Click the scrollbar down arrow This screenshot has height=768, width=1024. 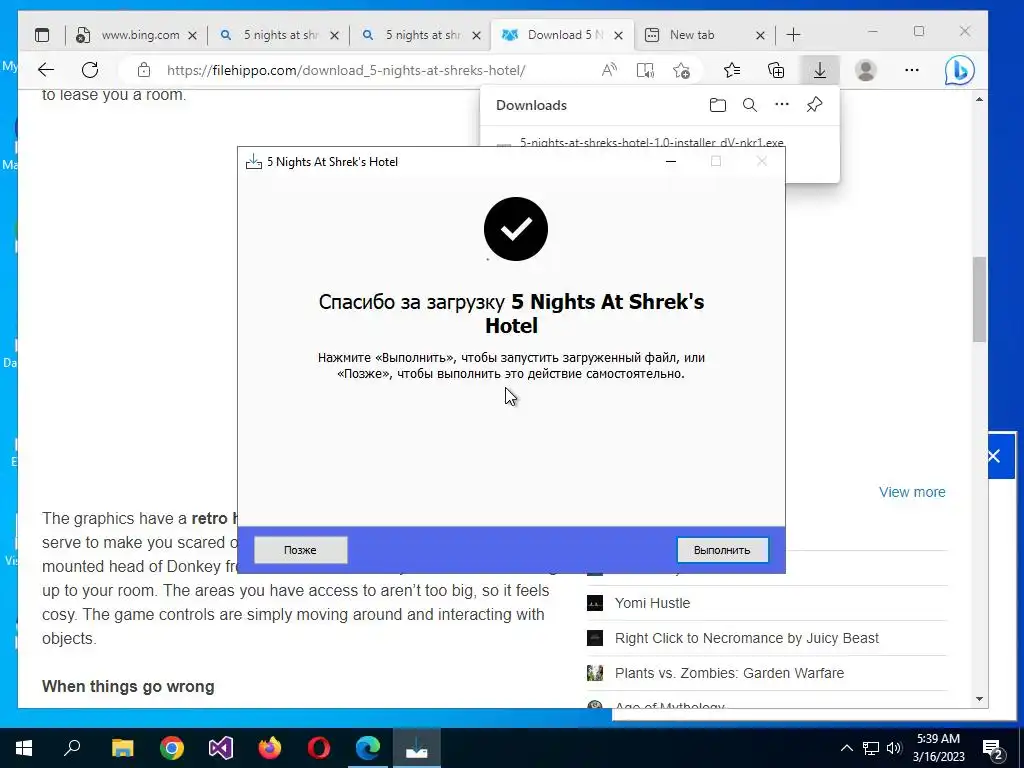point(979,699)
